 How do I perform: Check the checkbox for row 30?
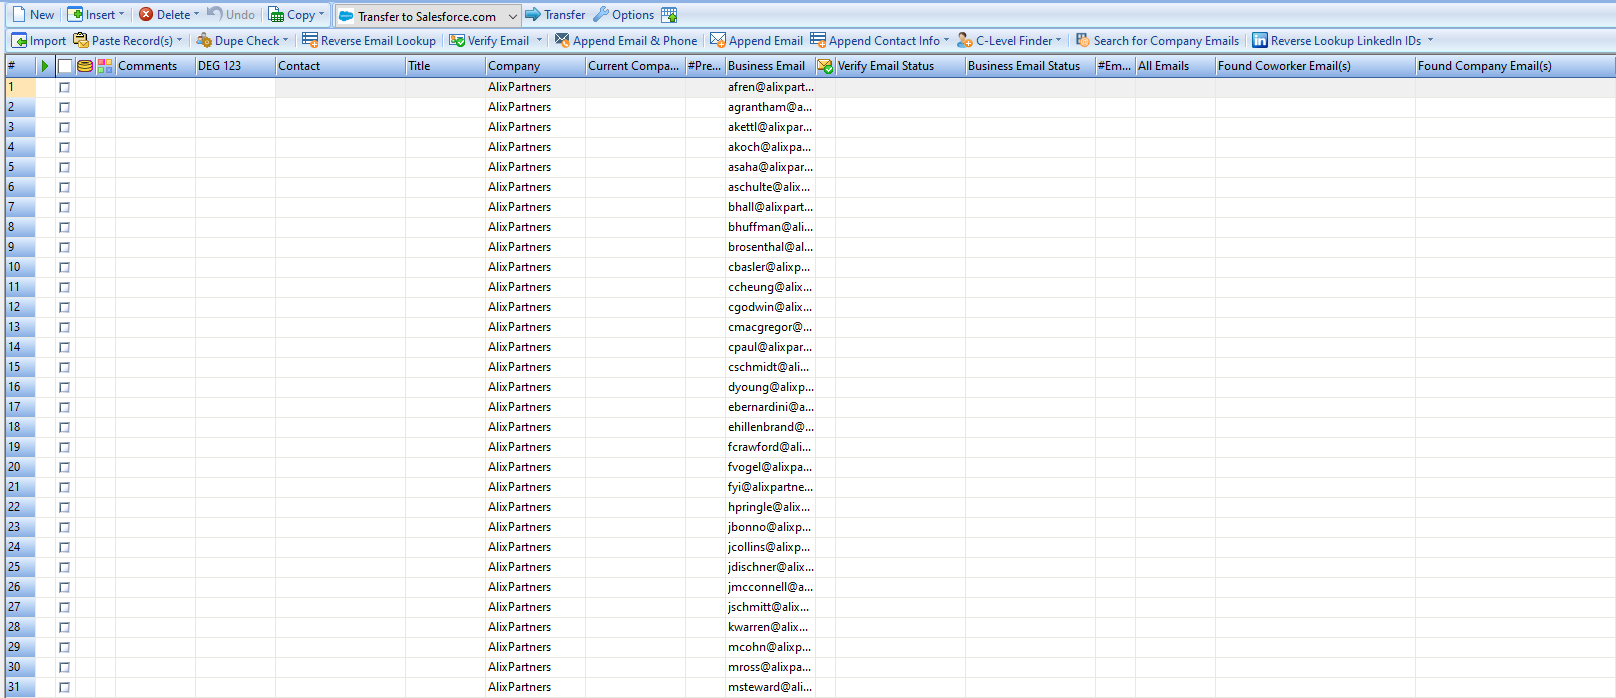tap(65, 668)
